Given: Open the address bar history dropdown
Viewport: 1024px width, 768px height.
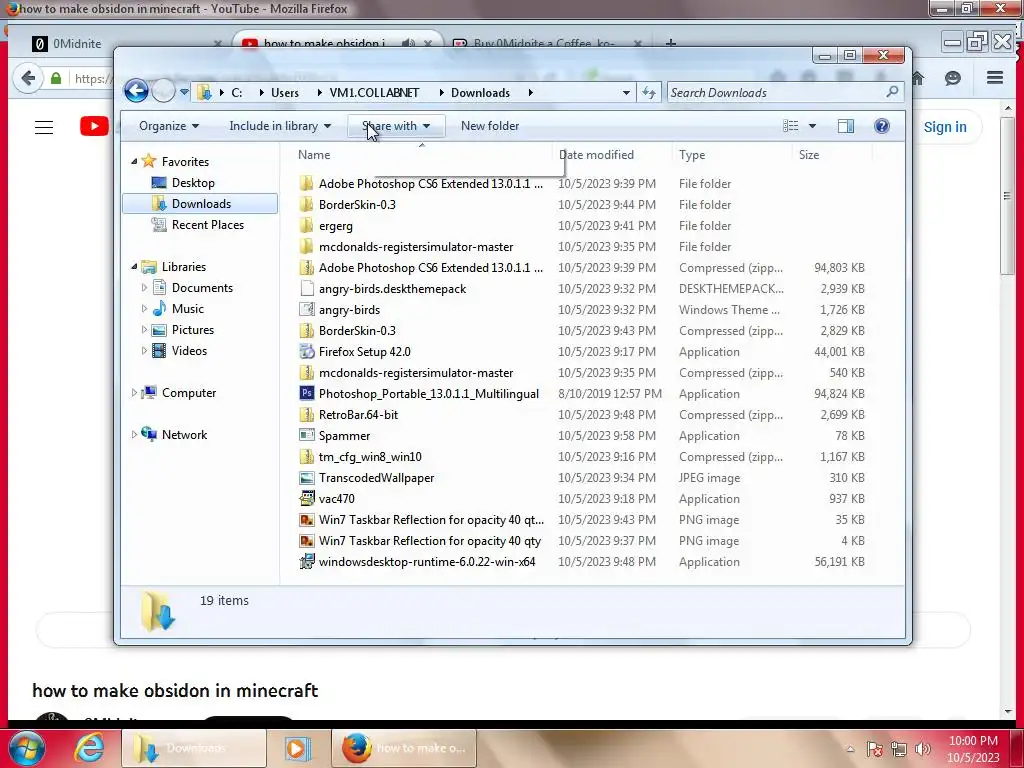Looking at the screenshot, I should [626, 92].
